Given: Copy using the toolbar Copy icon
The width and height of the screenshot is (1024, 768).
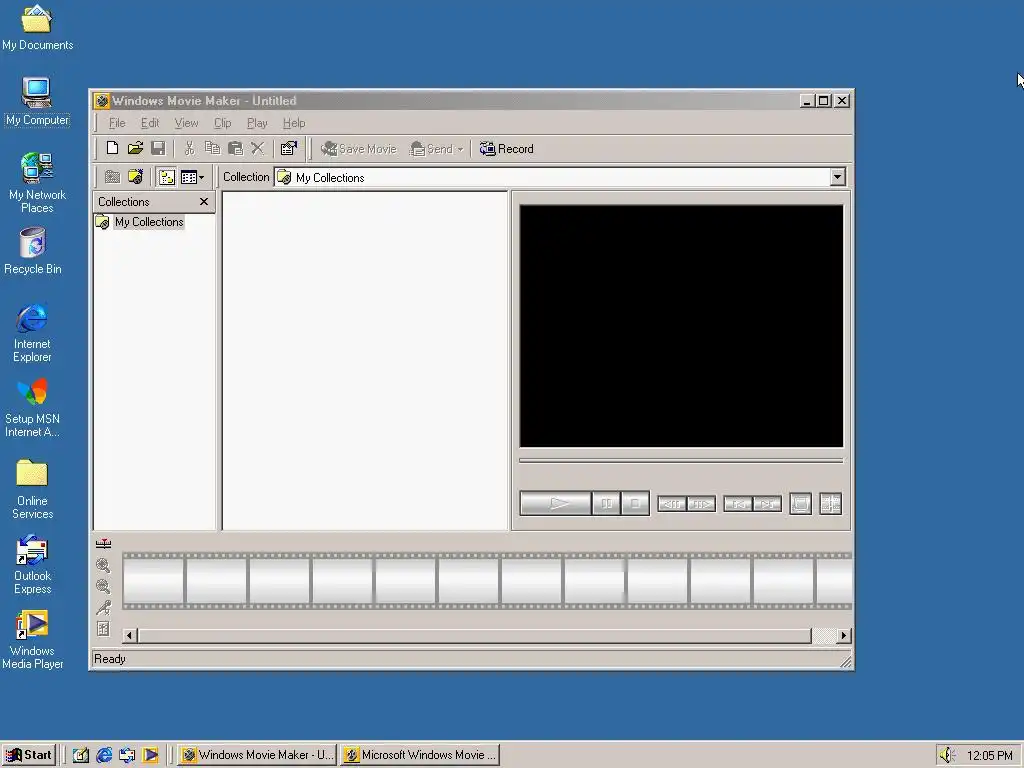Looking at the screenshot, I should 212,148.
